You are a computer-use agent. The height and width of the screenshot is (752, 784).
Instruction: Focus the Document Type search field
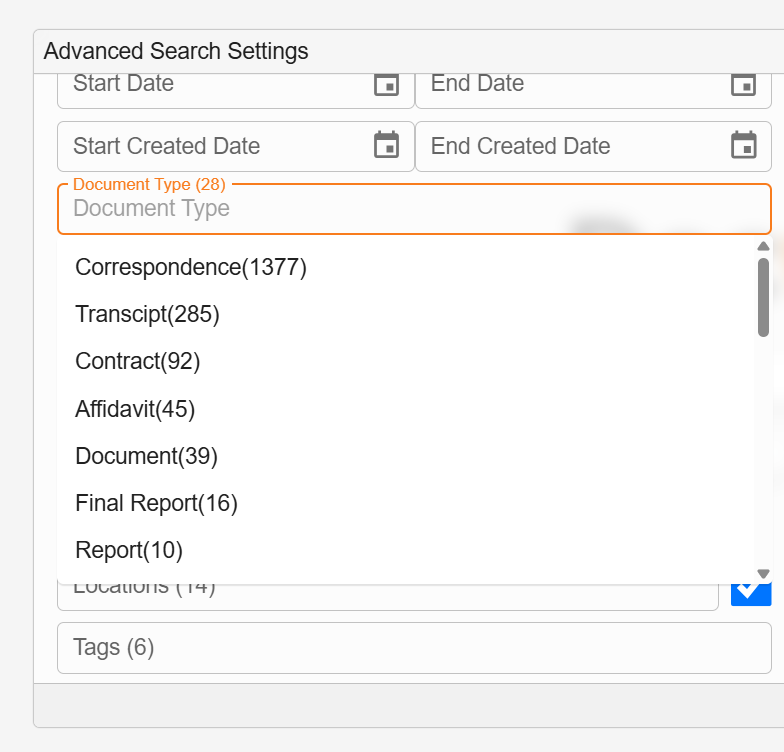pos(400,209)
